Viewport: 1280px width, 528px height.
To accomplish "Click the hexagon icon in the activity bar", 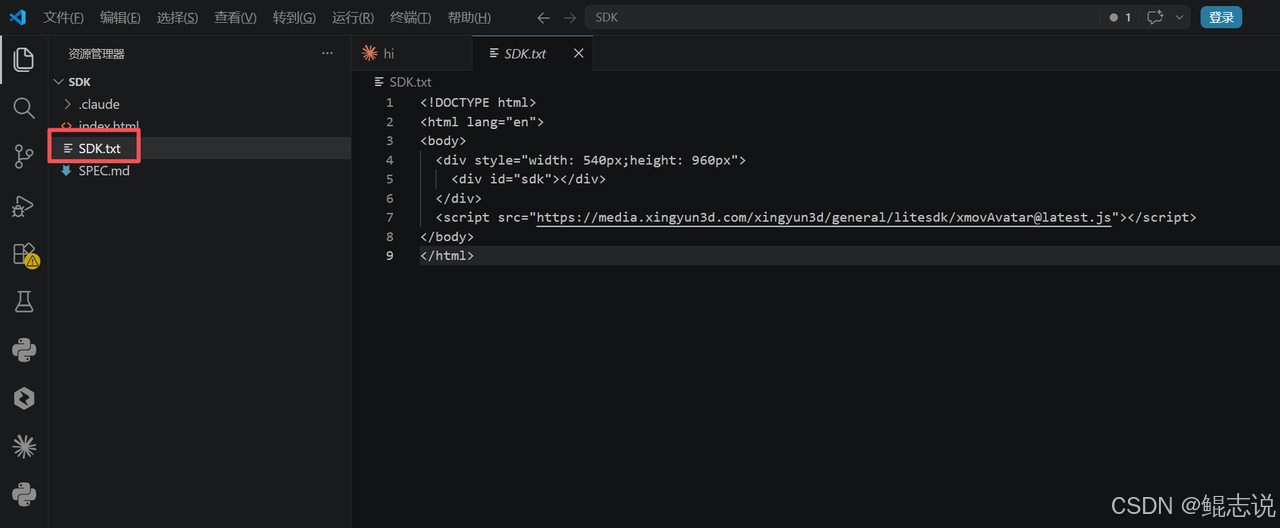I will tap(24, 398).
